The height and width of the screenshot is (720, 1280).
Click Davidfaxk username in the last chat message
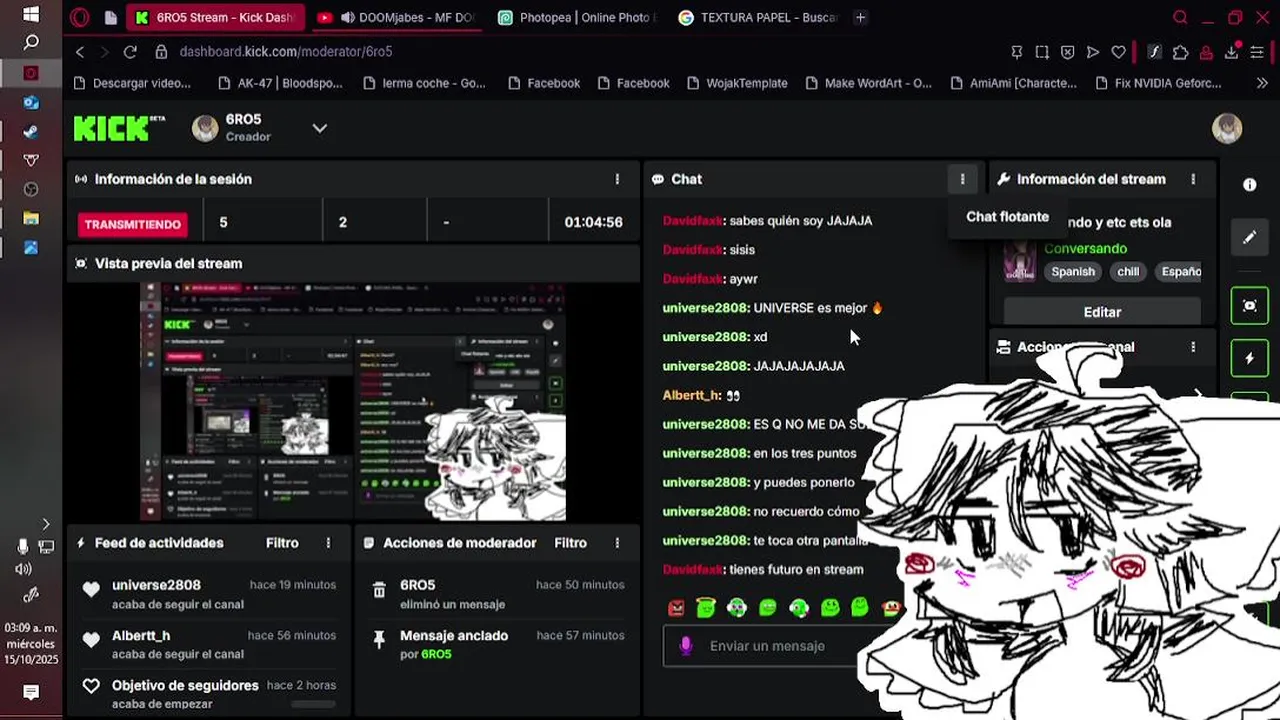pos(693,569)
